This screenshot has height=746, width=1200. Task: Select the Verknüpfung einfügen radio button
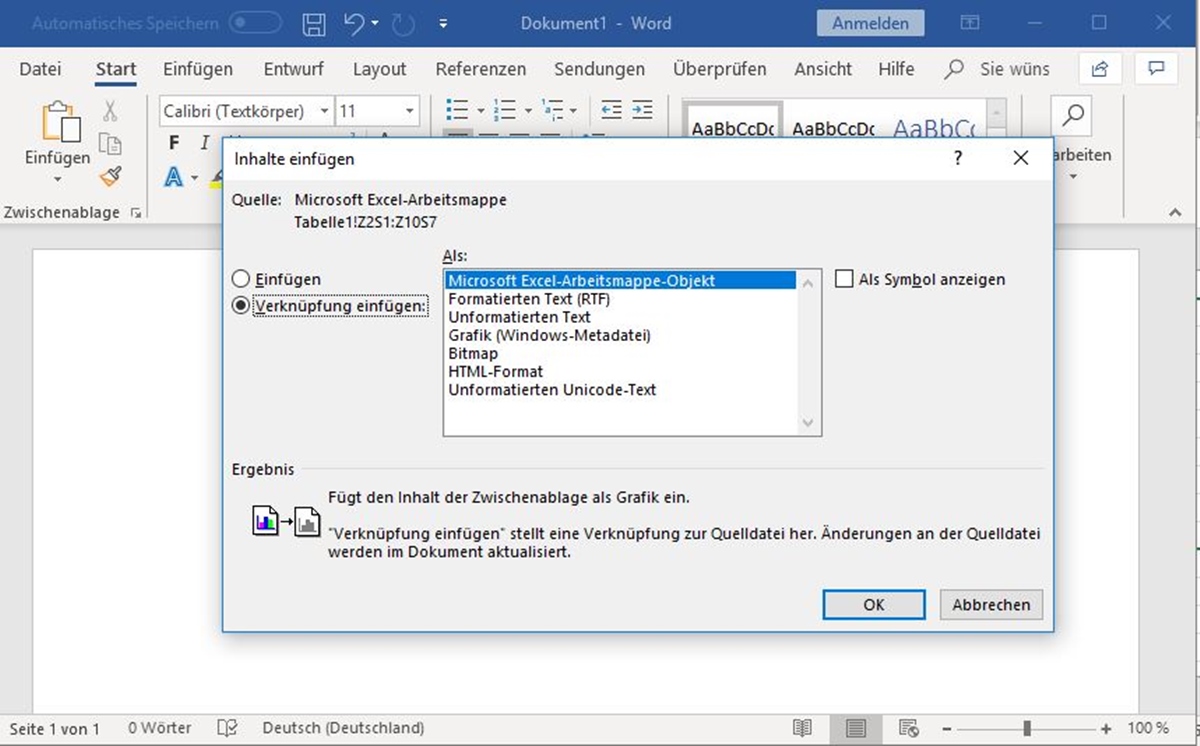point(240,306)
